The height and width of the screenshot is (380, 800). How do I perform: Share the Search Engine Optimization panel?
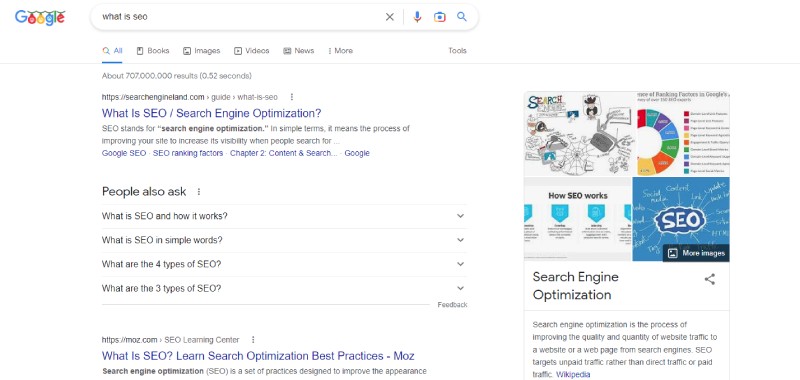click(710, 279)
